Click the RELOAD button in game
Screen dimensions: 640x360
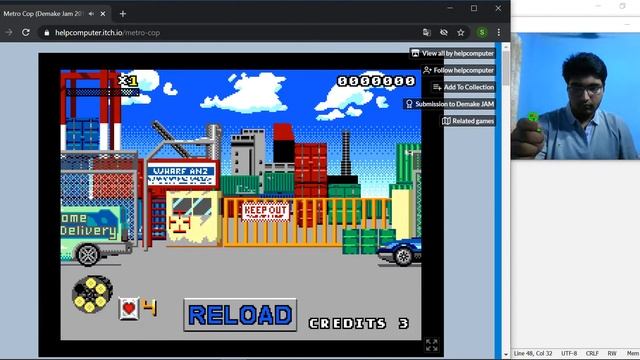pyautogui.click(x=240, y=315)
